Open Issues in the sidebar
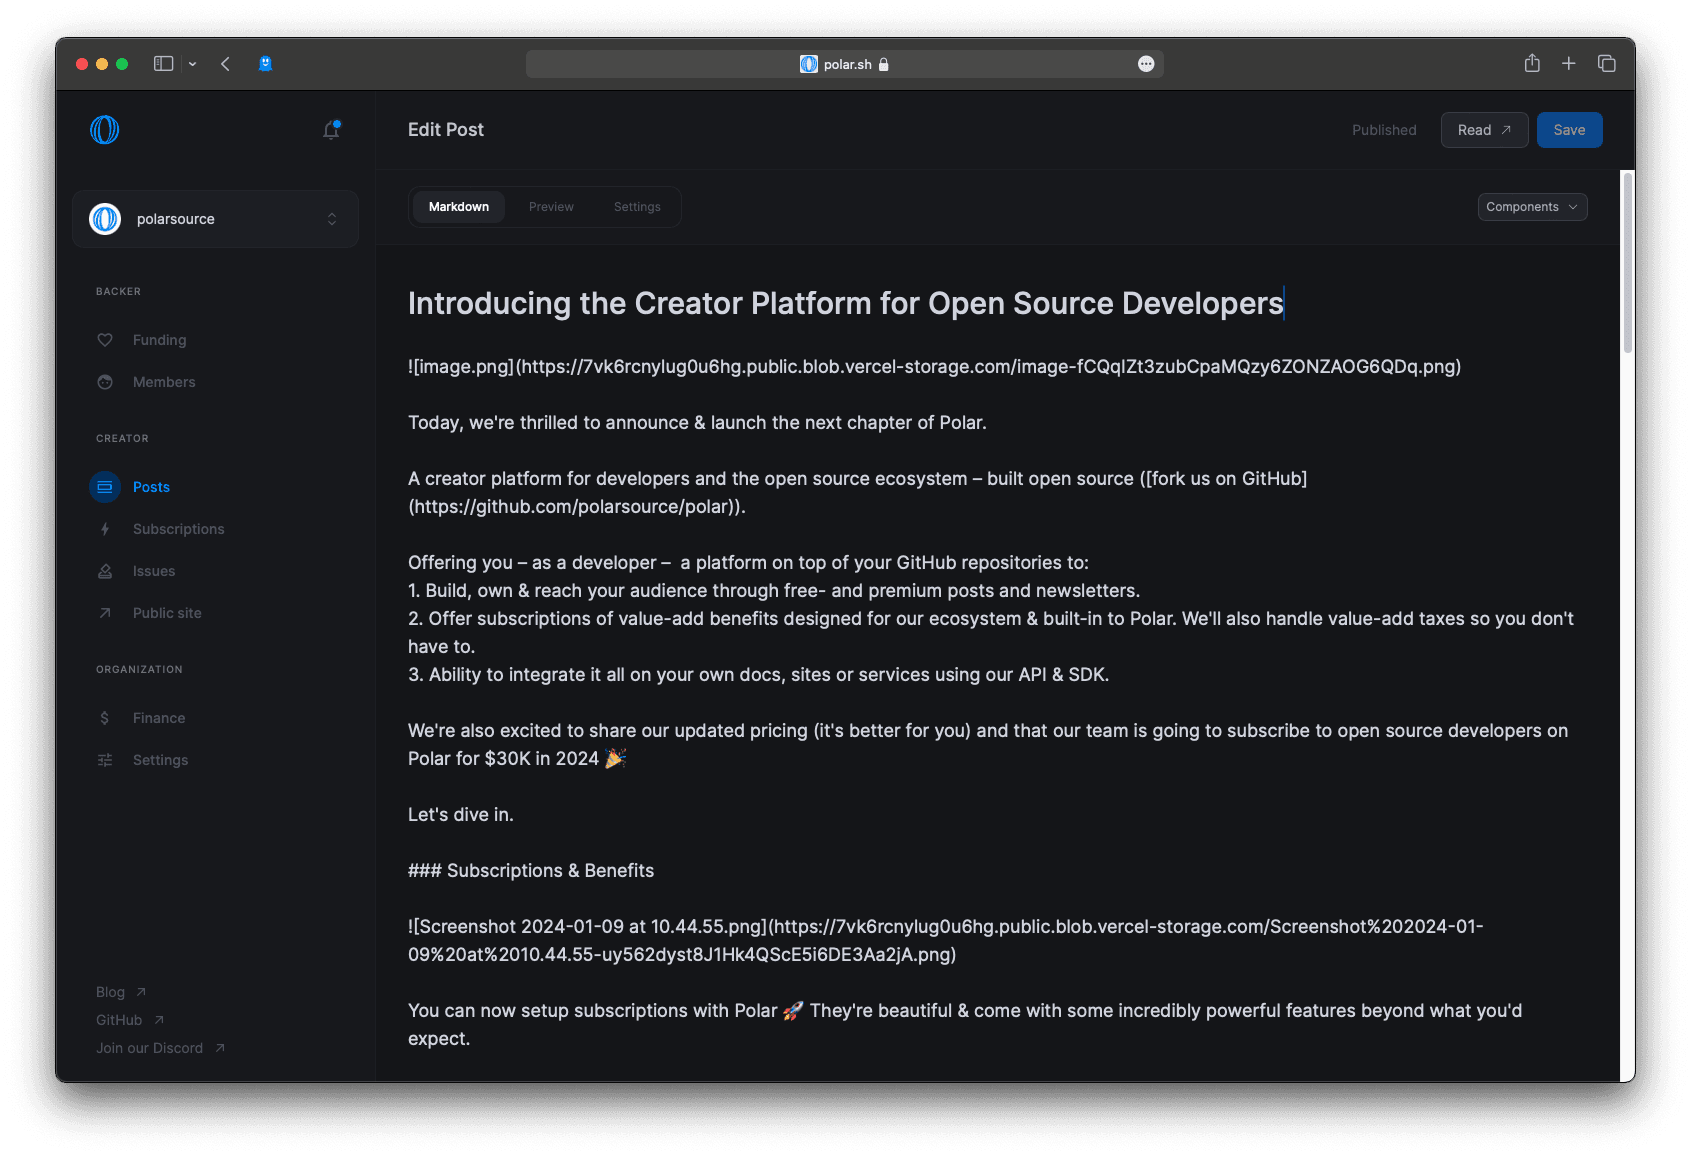The image size is (1691, 1156). [x=154, y=571]
